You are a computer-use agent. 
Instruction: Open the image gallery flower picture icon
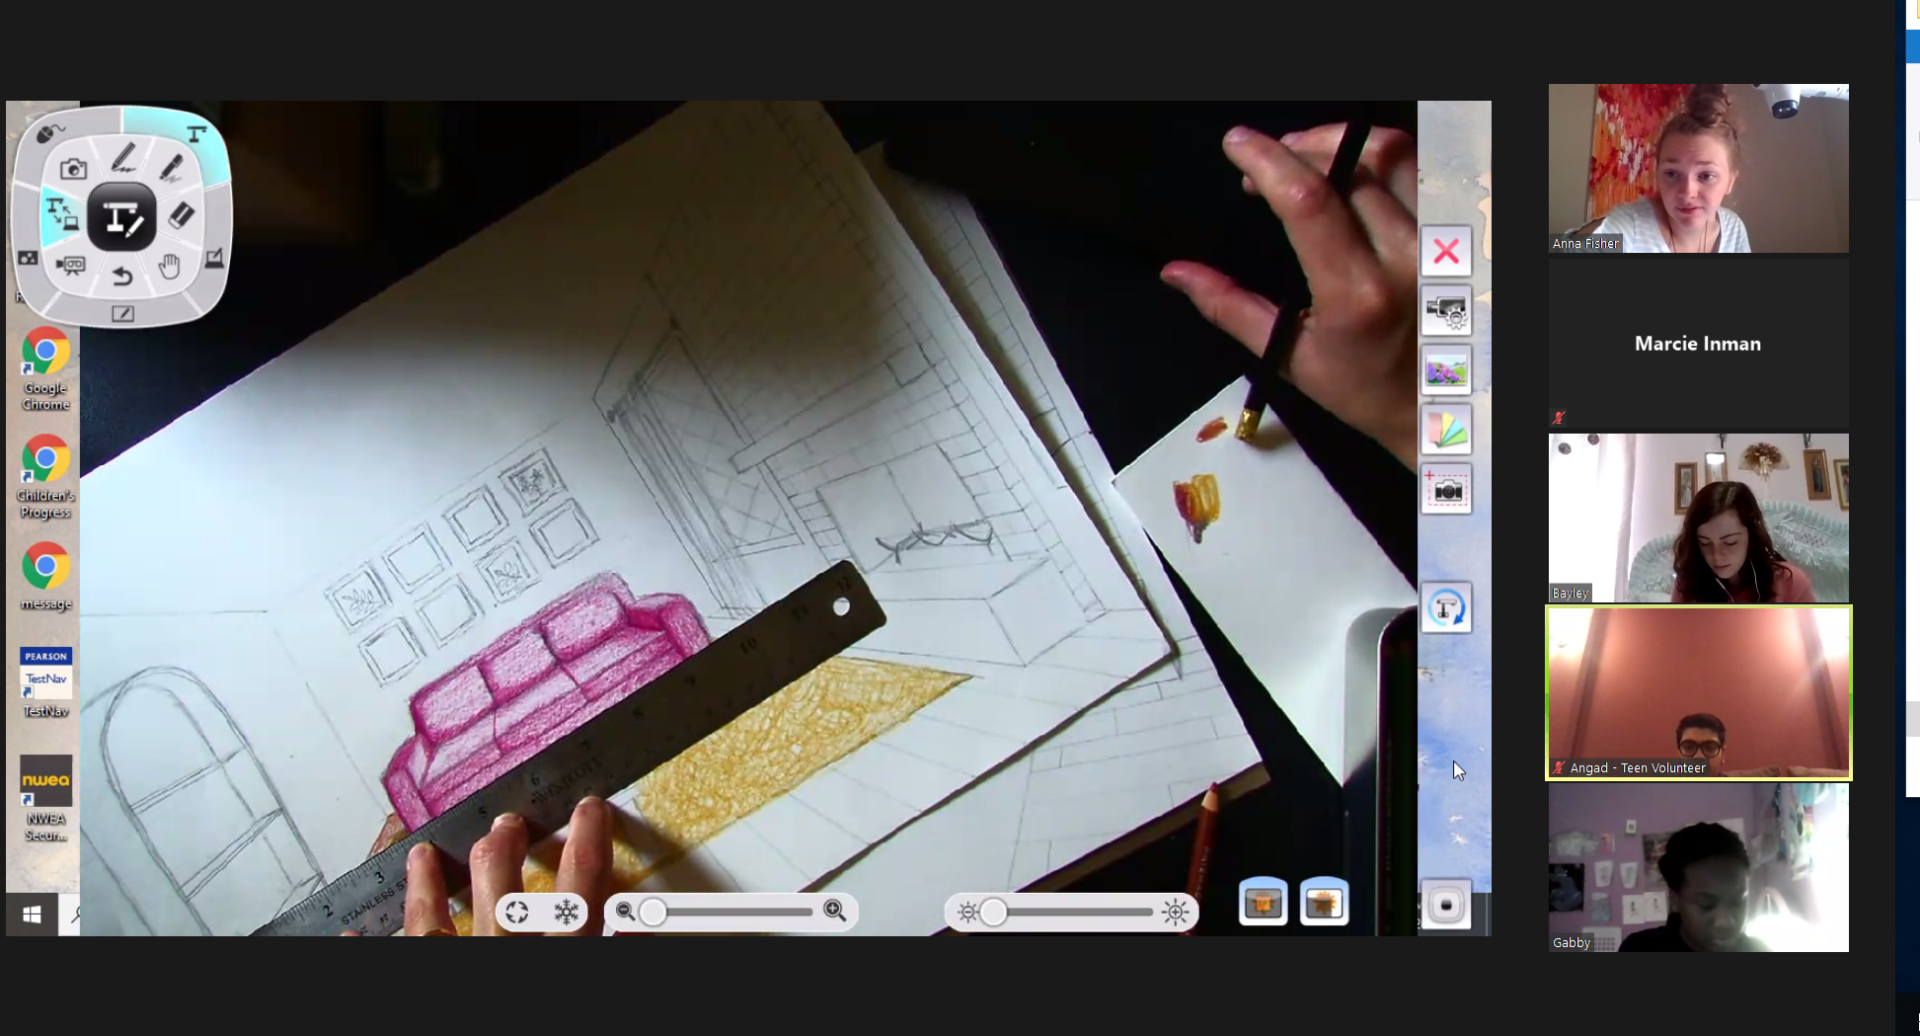pyautogui.click(x=1446, y=371)
